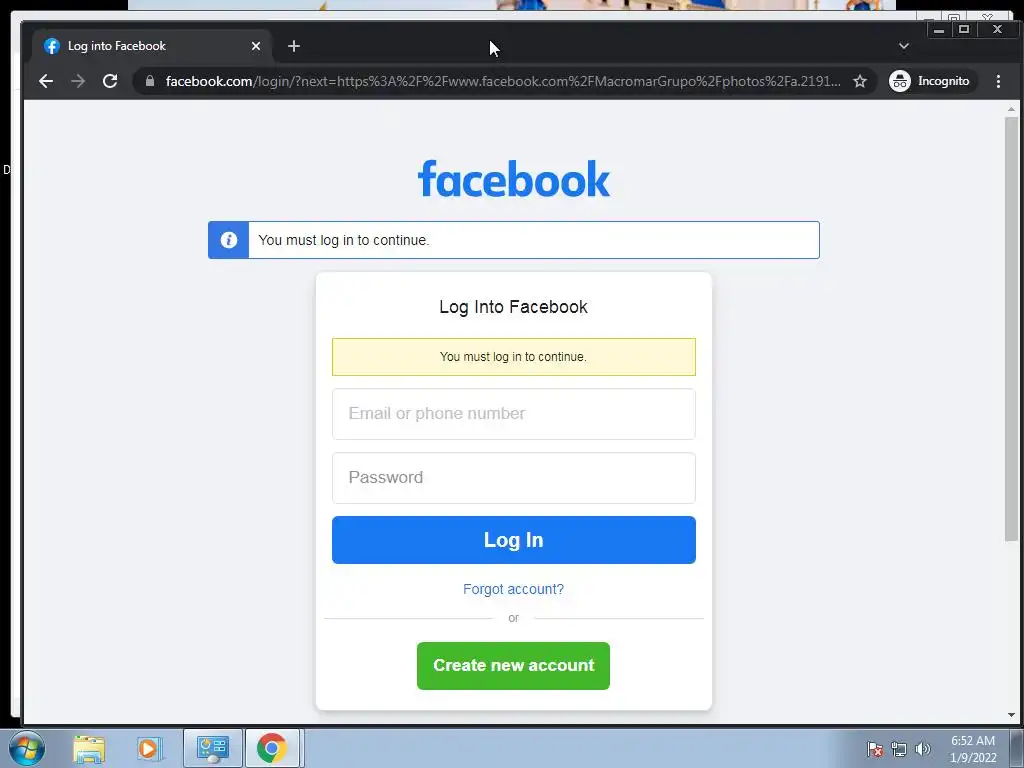Click the Action Center flag tray icon
Viewport: 1024px width, 768px height.
(875, 749)
